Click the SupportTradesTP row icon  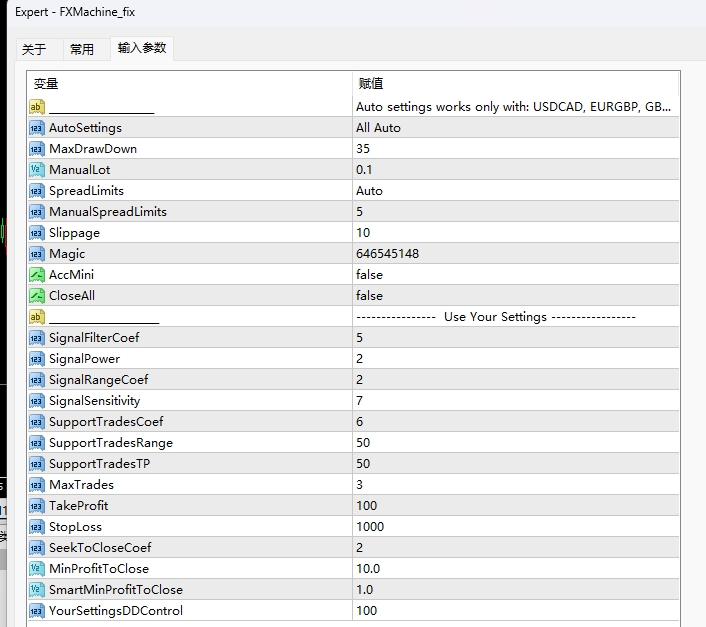click(x=37, y=464)
